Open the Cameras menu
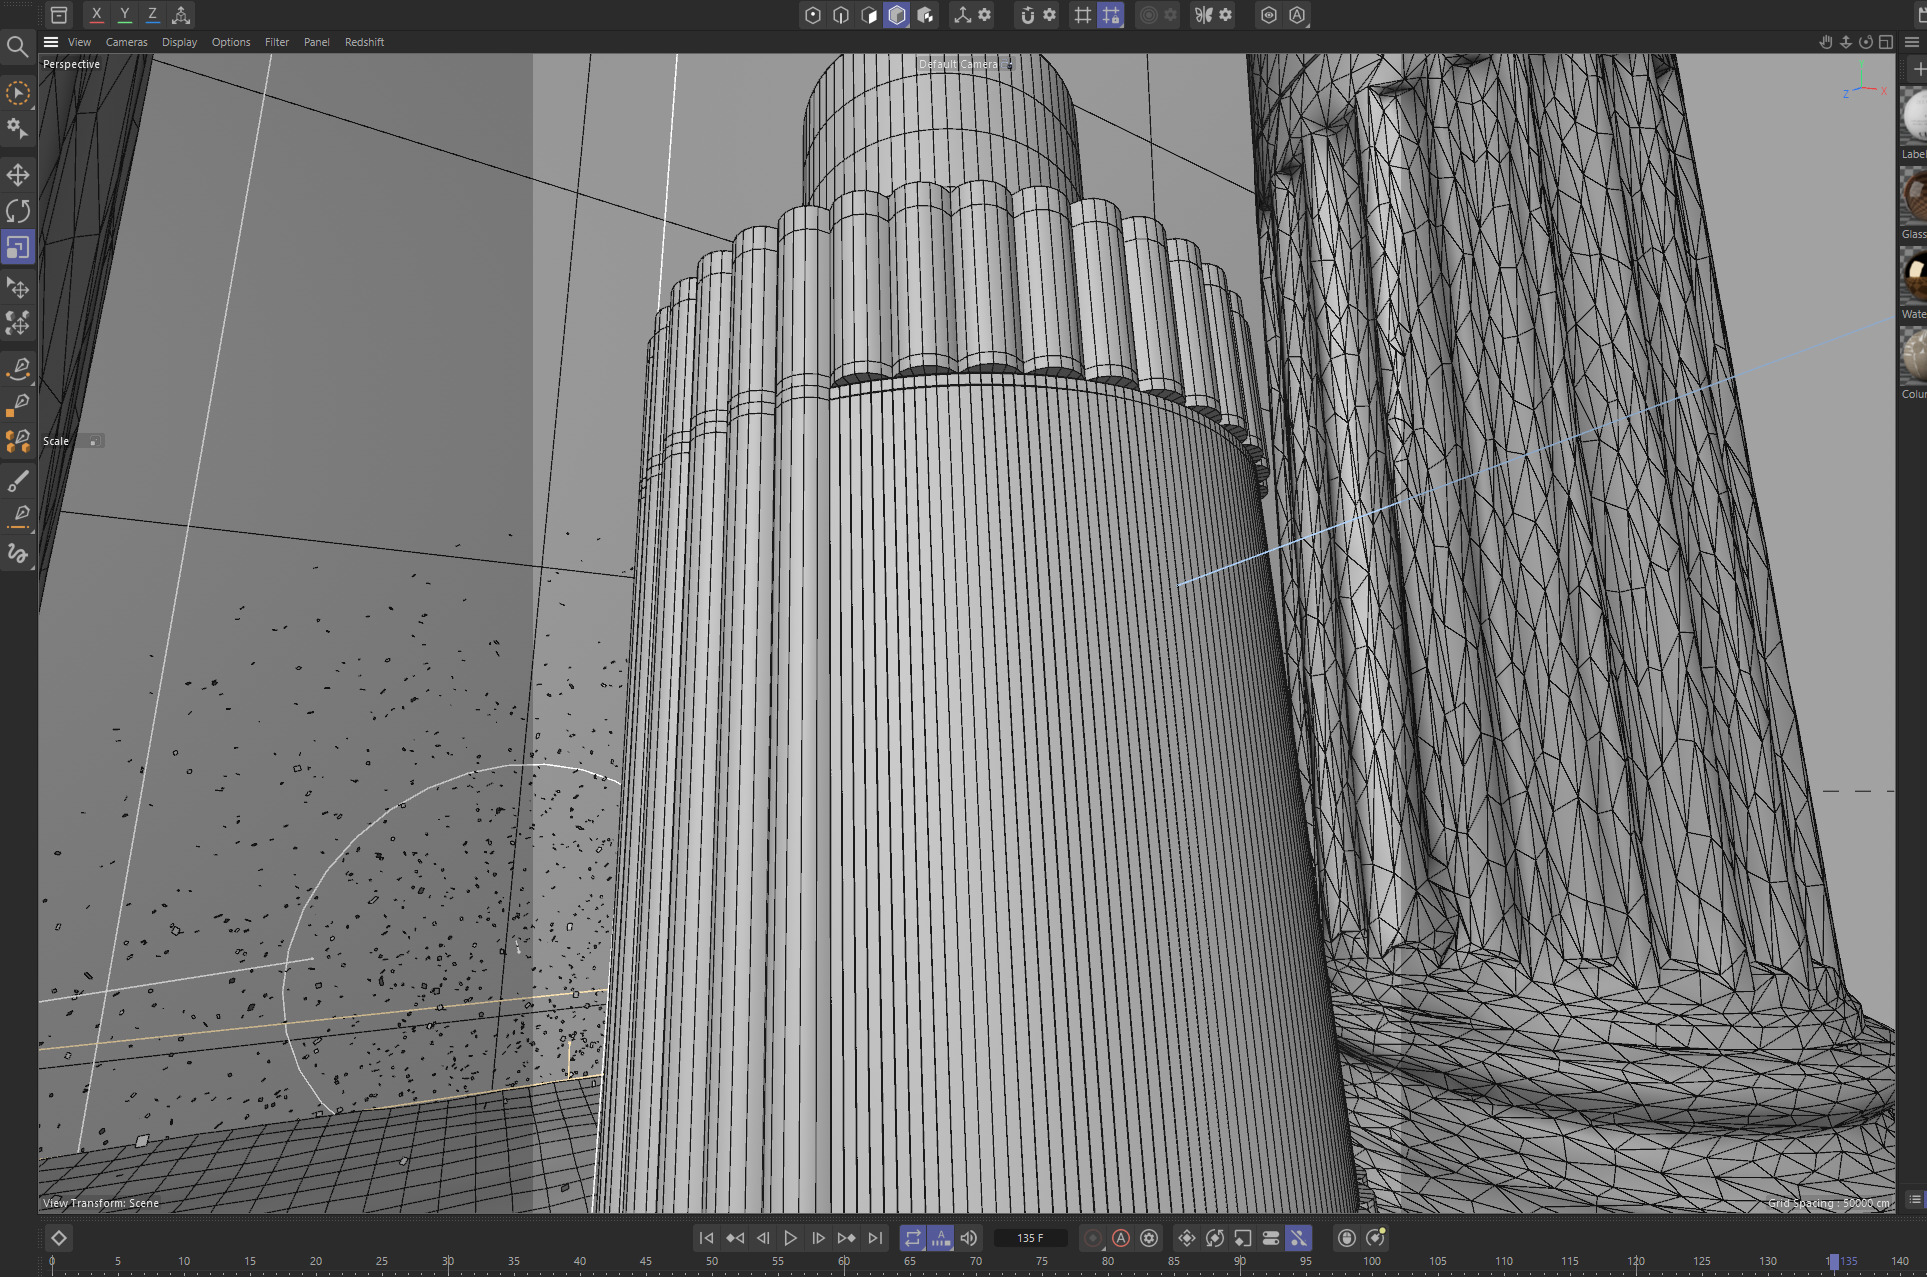 tap(126, 42)
